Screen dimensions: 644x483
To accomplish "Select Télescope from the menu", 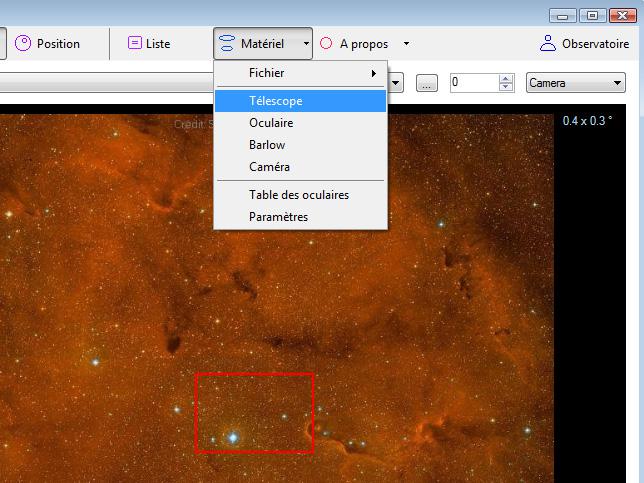I will (301, 101).
